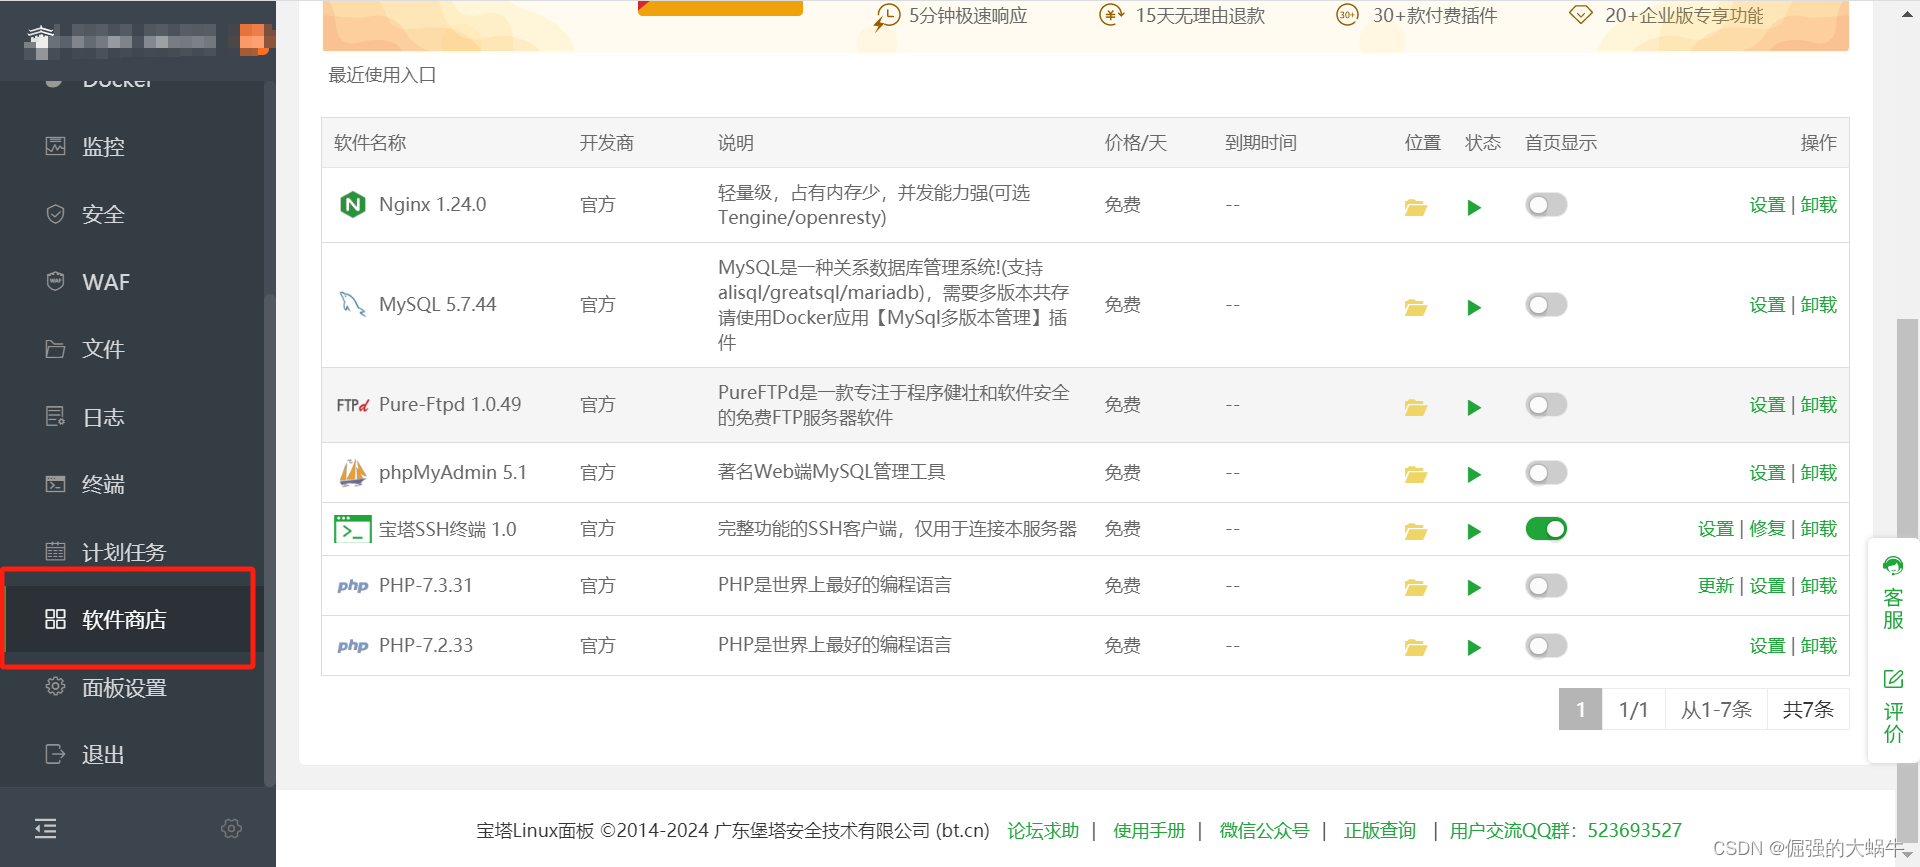Click the Pure-Ftpd 1.0.49 software name
Image resolution: width=1920 pixels, height=867 pixels.
tap(450, 405)
